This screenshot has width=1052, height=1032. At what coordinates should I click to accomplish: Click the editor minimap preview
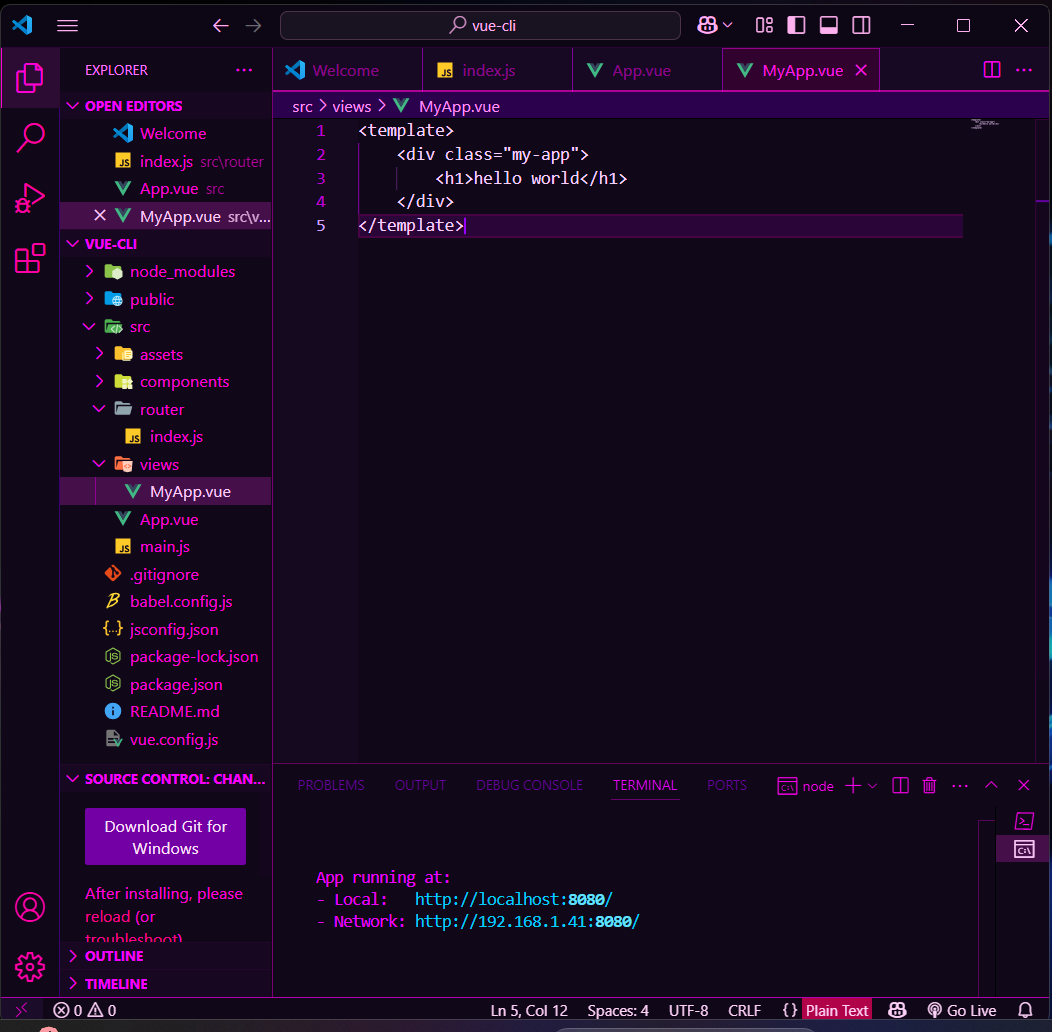(x=984, y=124)
